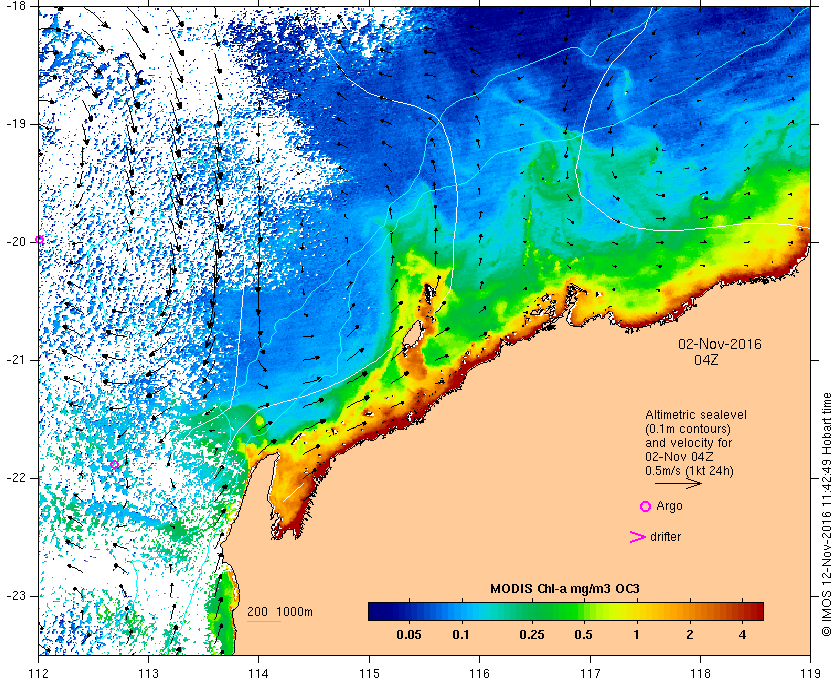Click the 'Altimetric sealevel' legend text
The width and height of the screenshot is (840, 680).
click(x=696, y=415)
